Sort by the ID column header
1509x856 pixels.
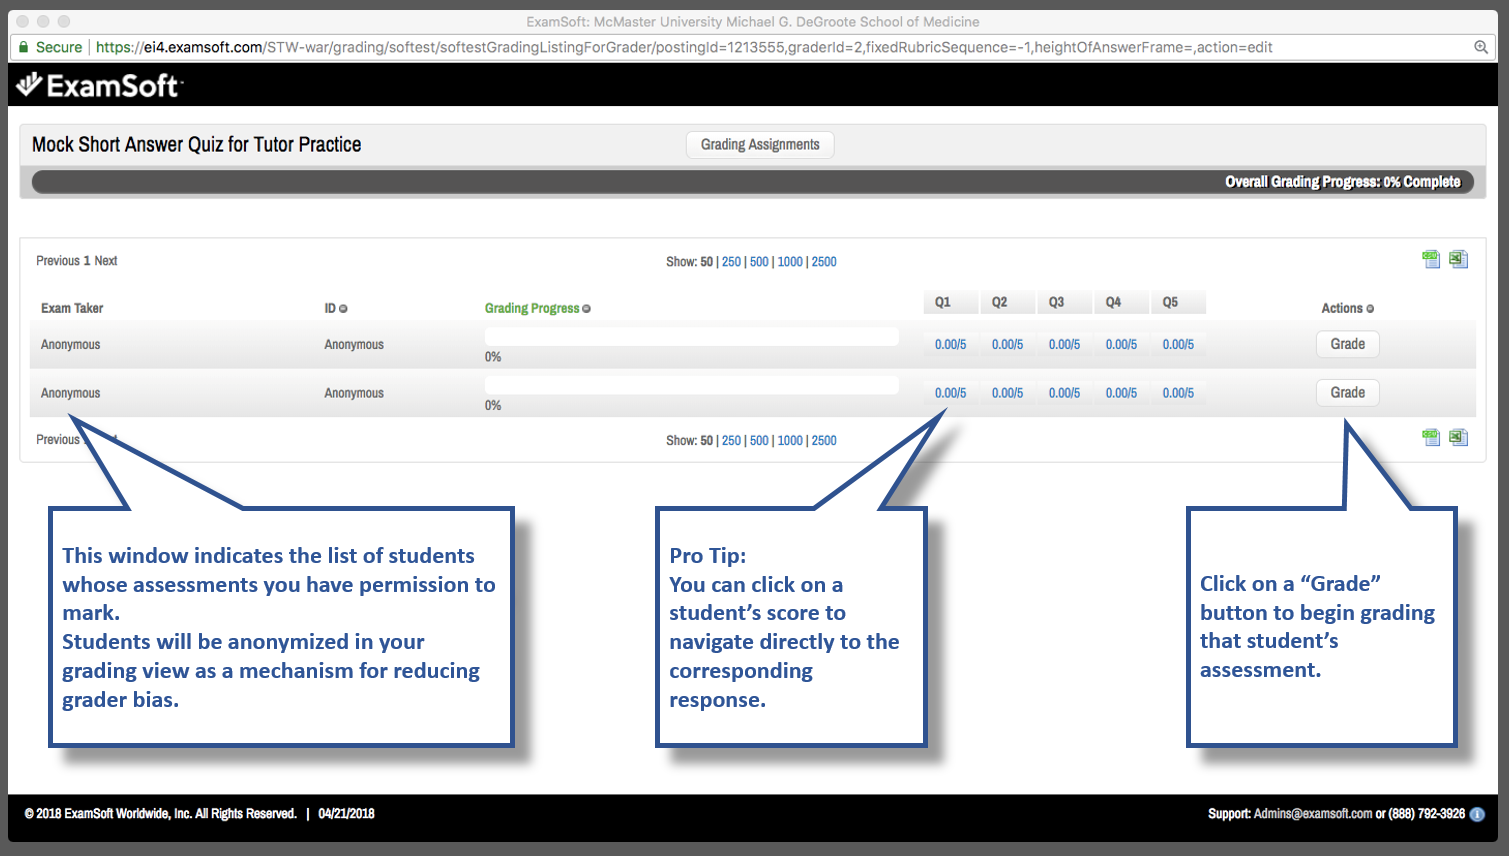coord(330,309)
